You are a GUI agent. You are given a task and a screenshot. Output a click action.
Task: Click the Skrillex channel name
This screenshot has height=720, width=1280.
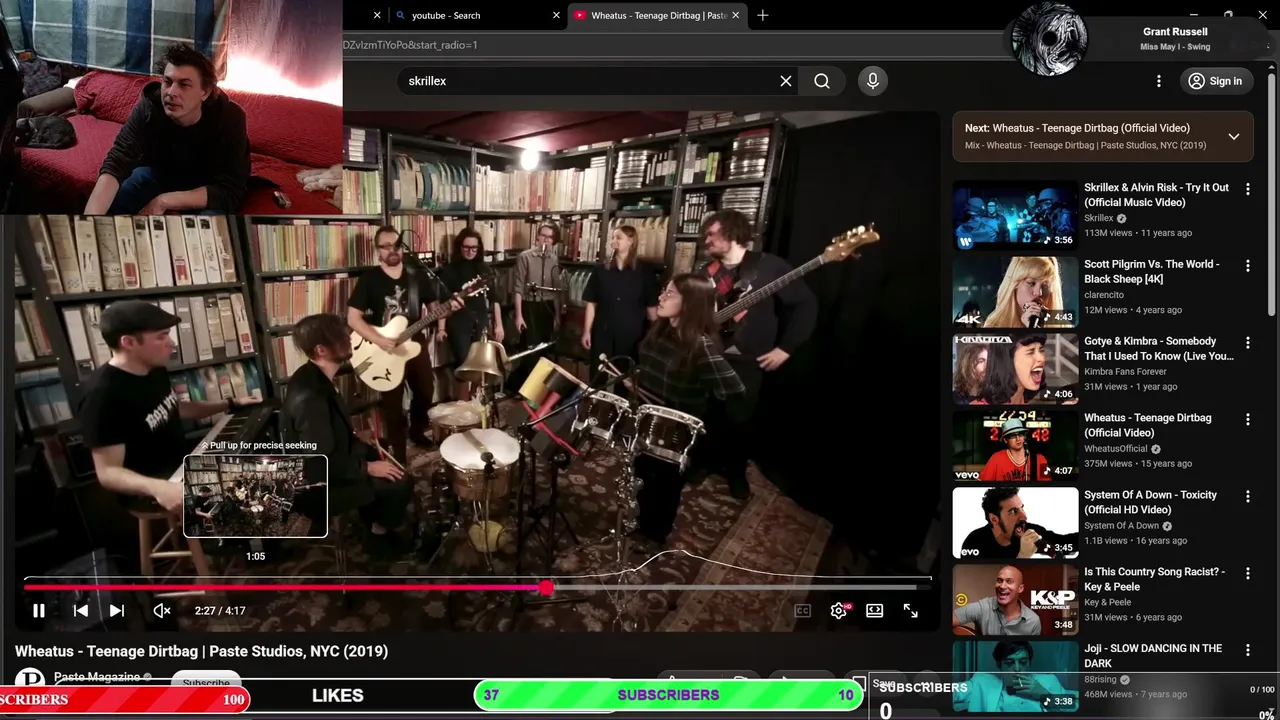pyautogui.click(x=1098, y=218)
